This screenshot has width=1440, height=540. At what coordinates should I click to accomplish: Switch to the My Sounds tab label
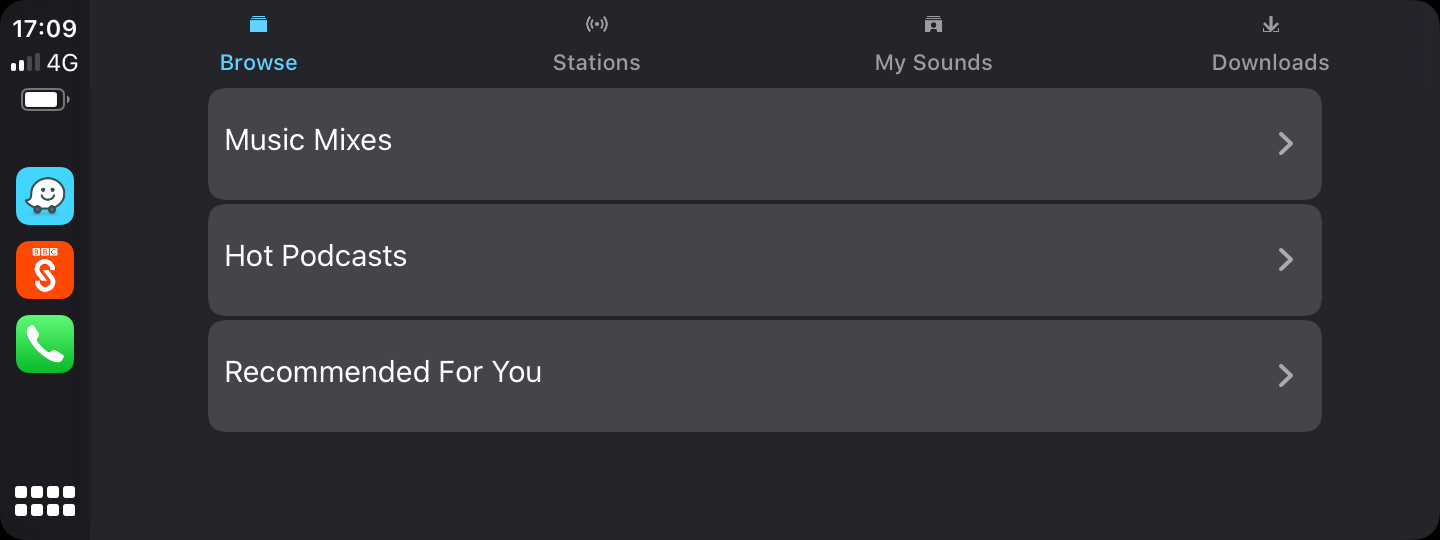click(x=934, y=63)
